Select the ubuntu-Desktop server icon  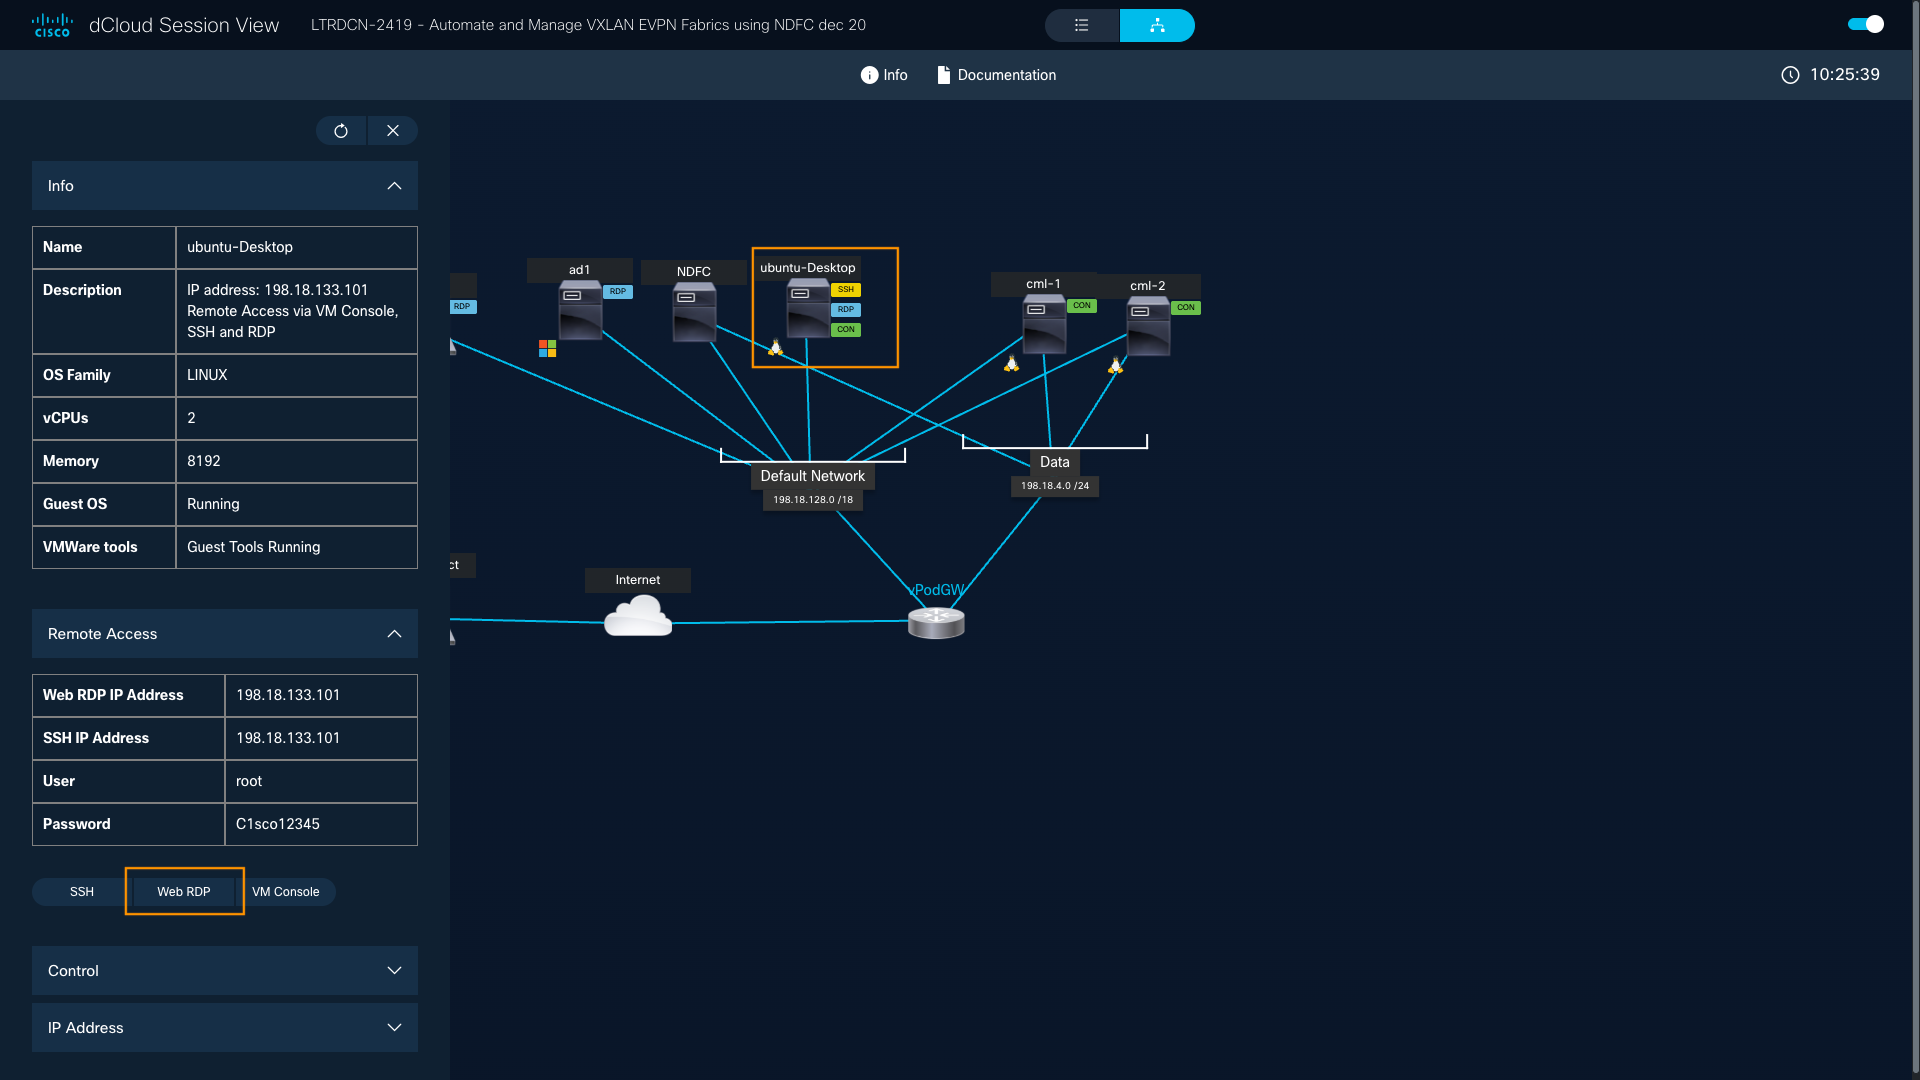pos(808,309)
